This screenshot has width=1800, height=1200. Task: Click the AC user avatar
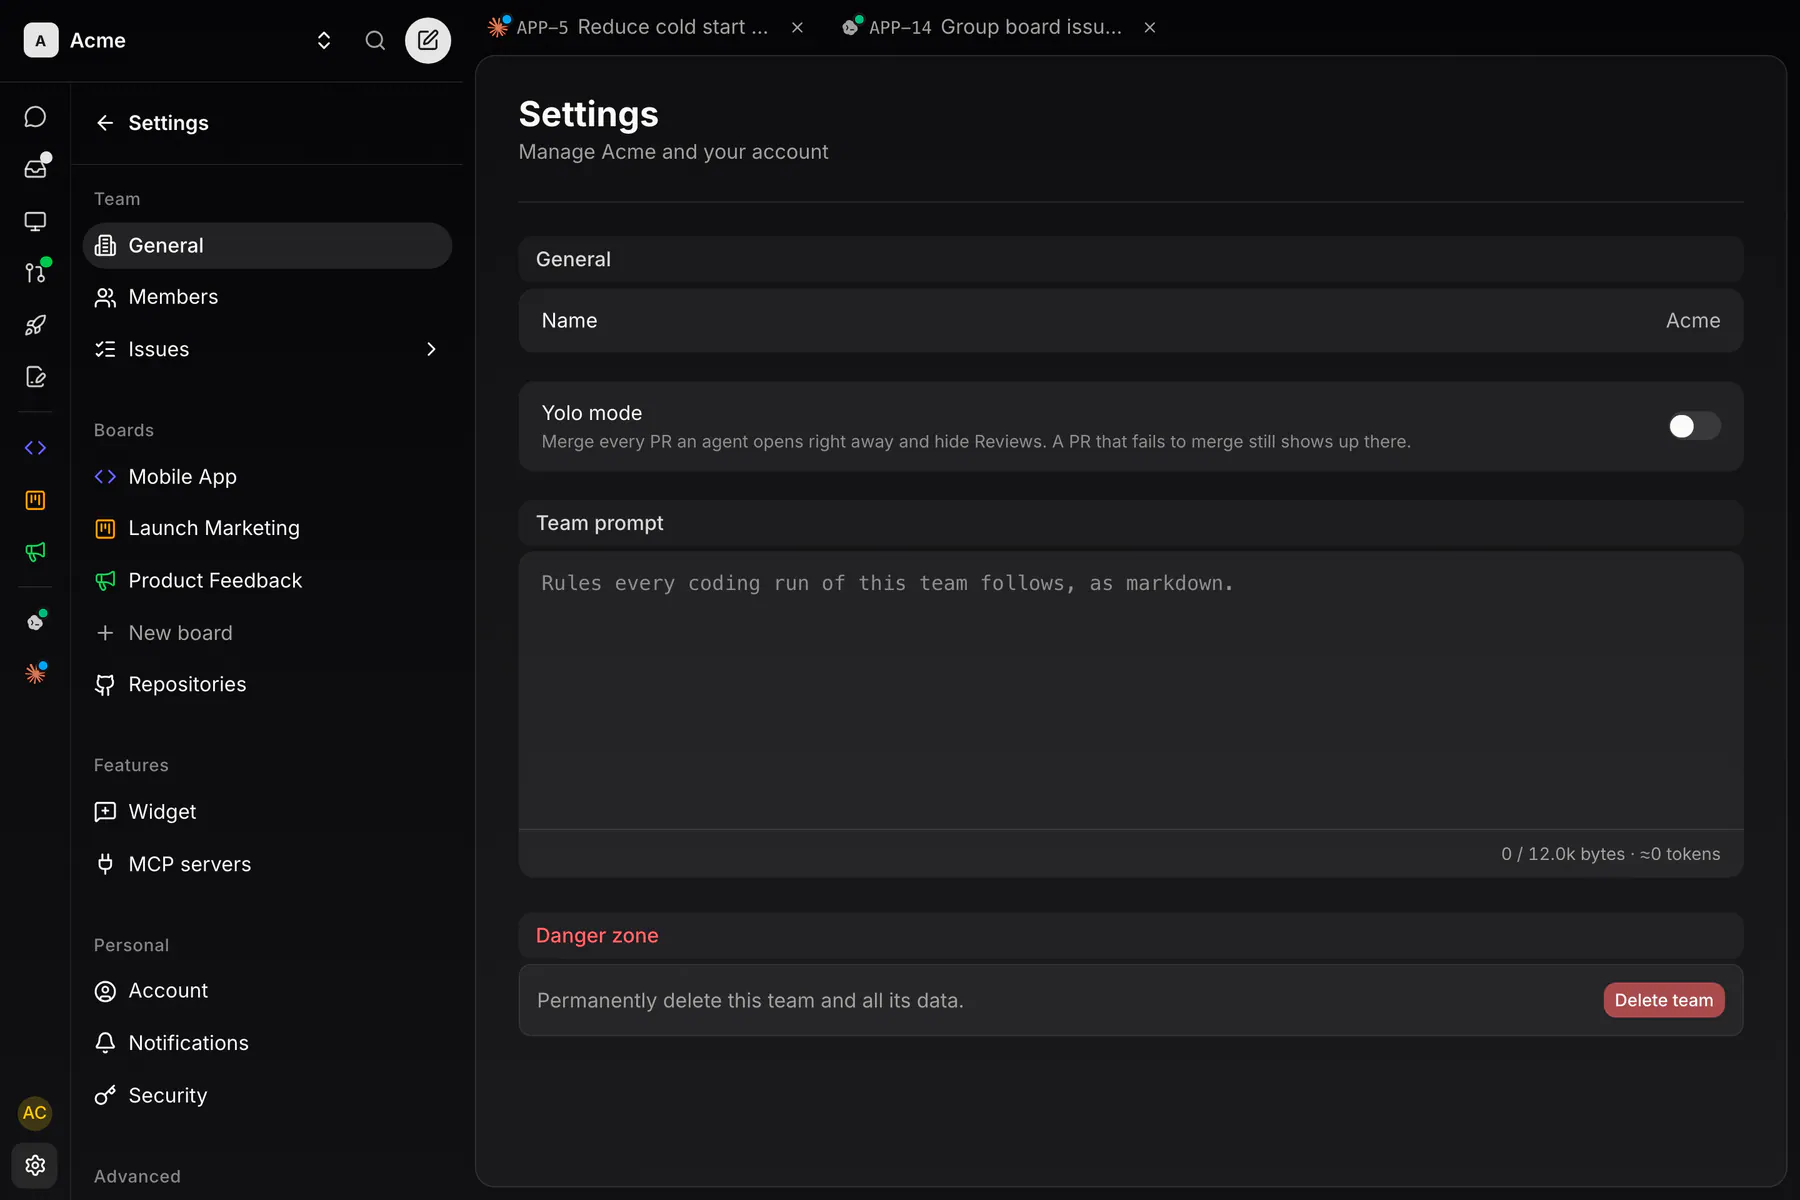(x=35, y=1113)
